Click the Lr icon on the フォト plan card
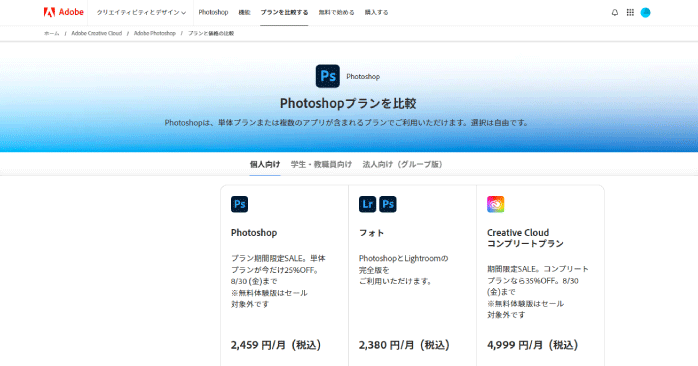This screenshot has height=366, width=698. [x=368, y=204]
